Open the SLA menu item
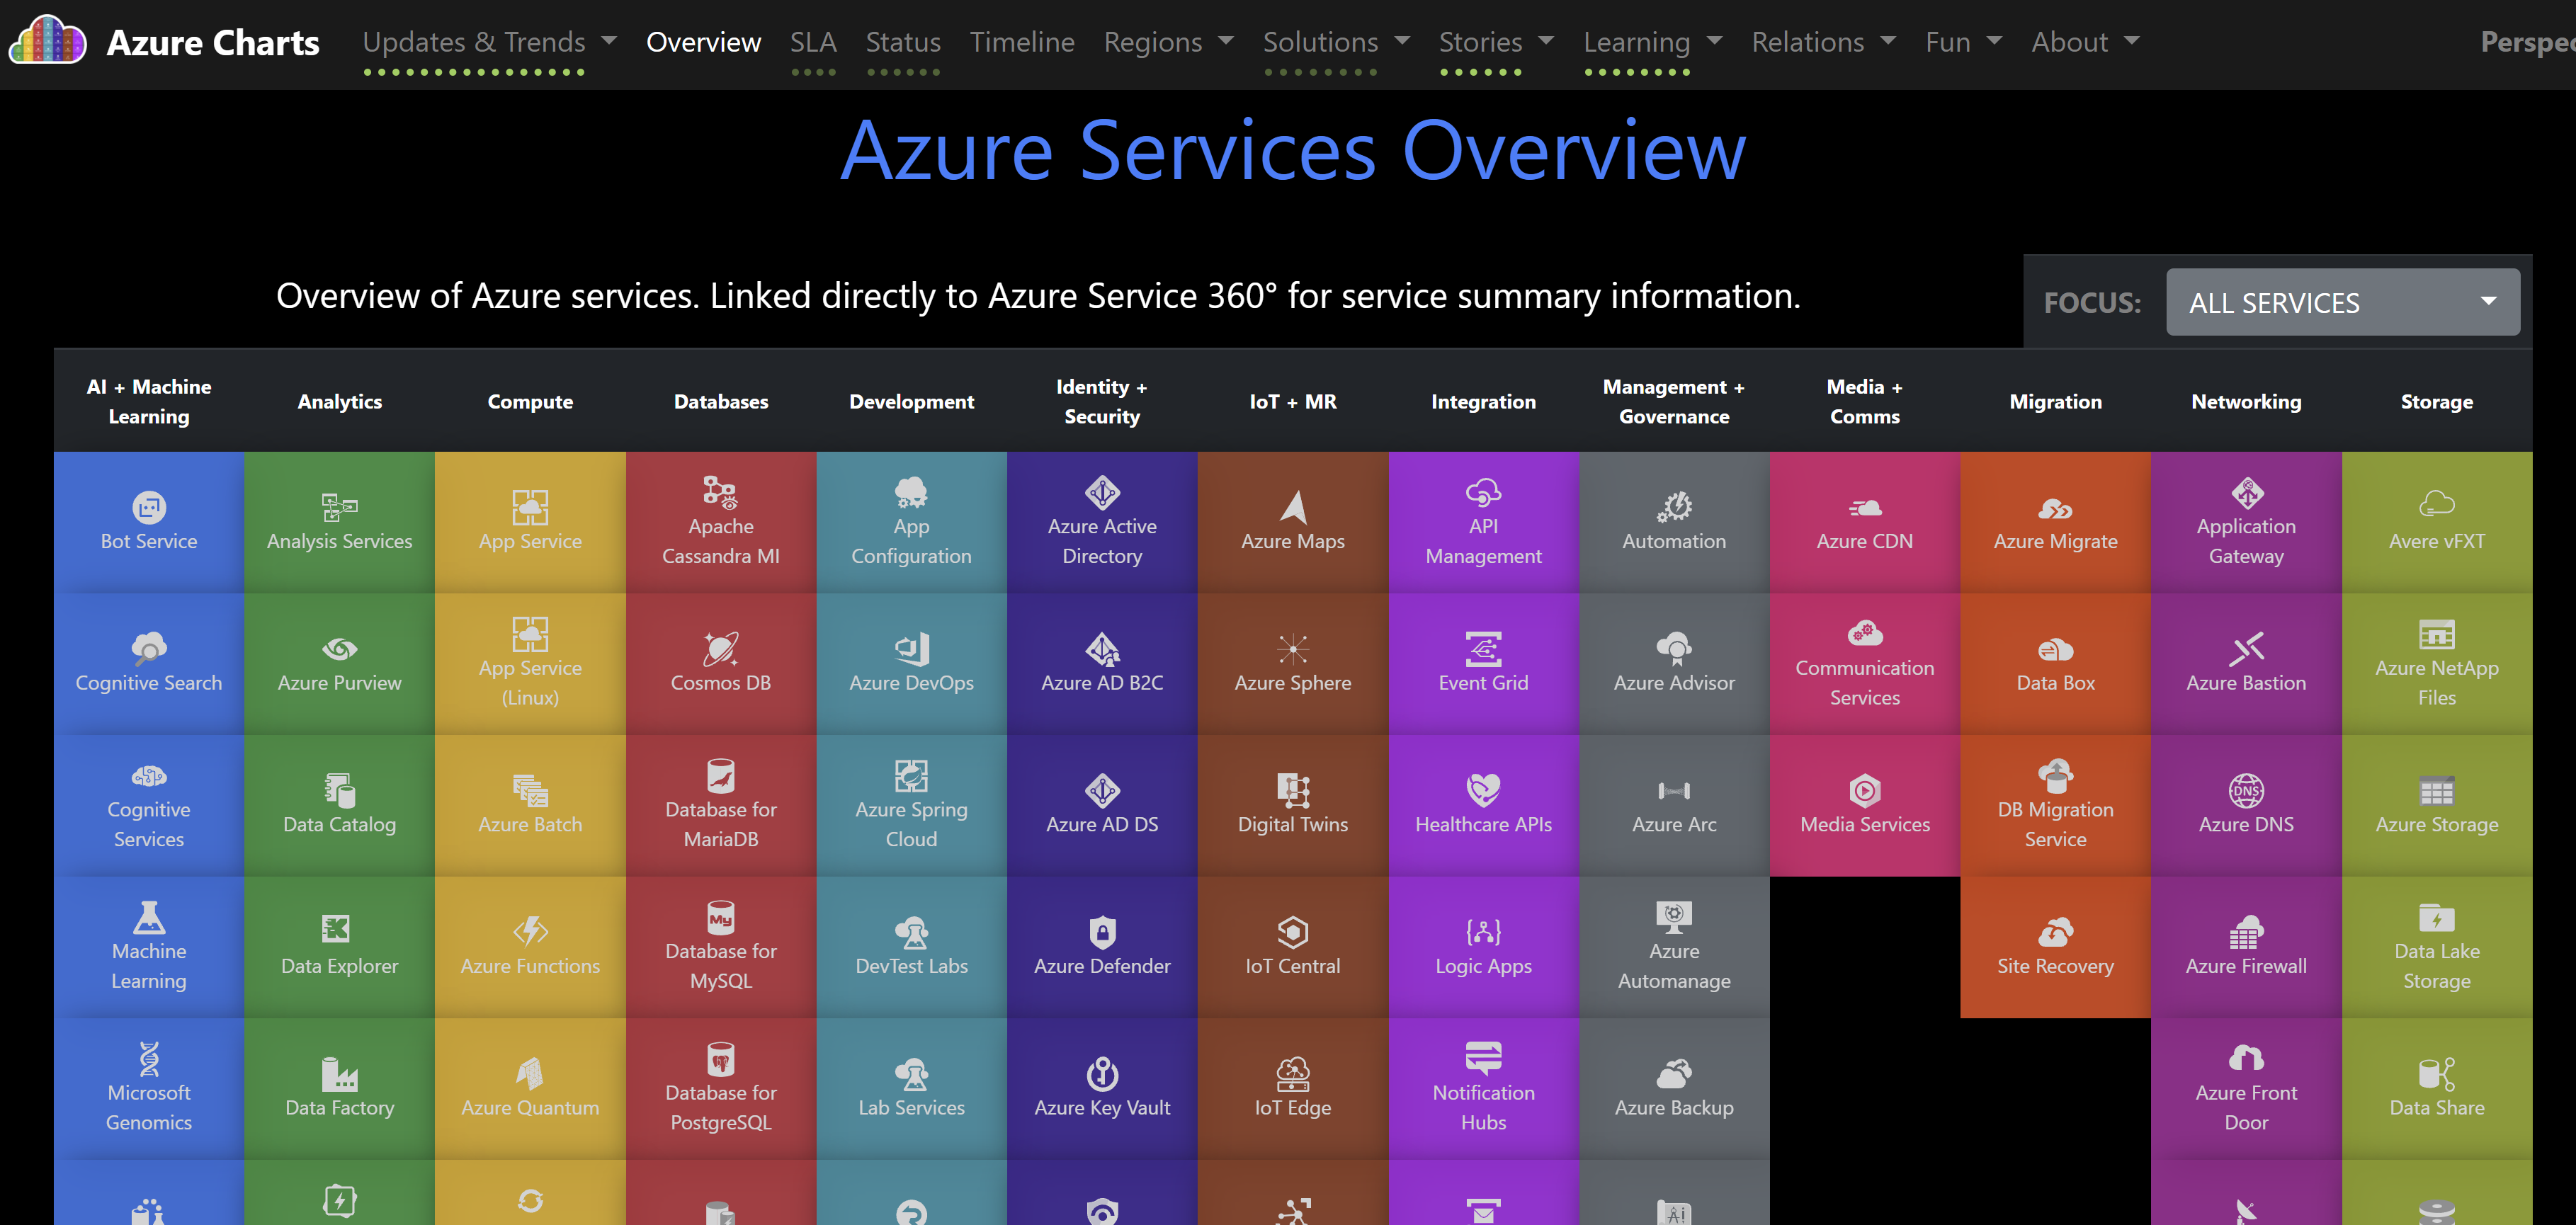 coord(813,41)
